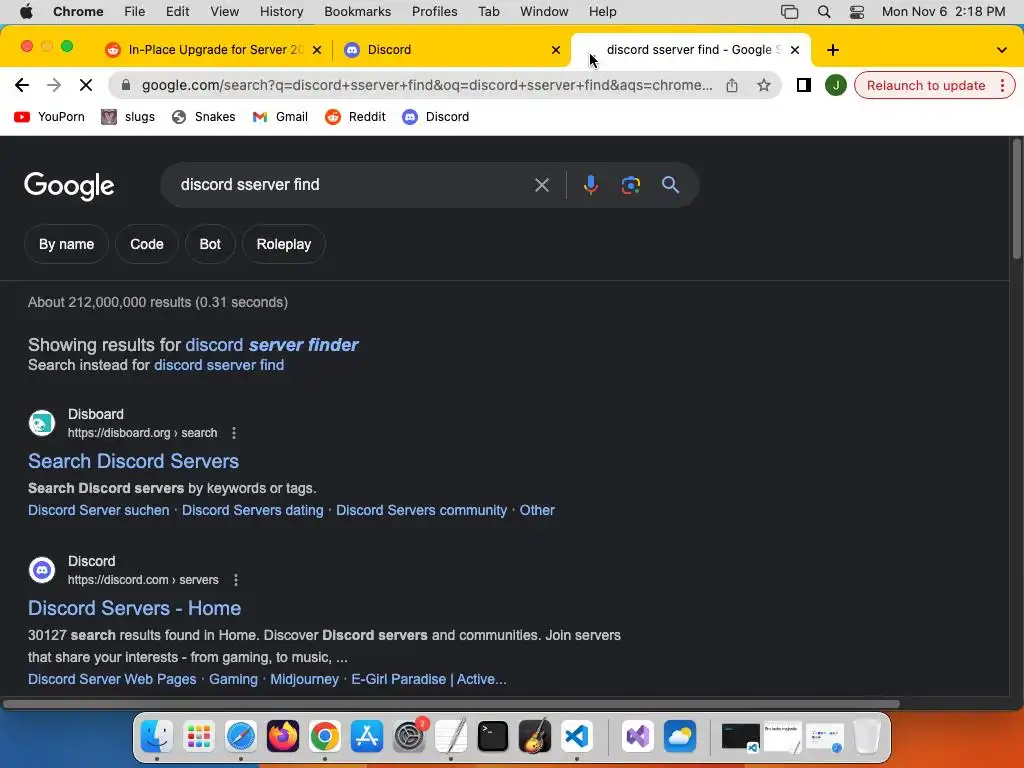Open the Tab menu
Image resolution: width=1024 pixels, height=768 pixels.
click(488, 12)
